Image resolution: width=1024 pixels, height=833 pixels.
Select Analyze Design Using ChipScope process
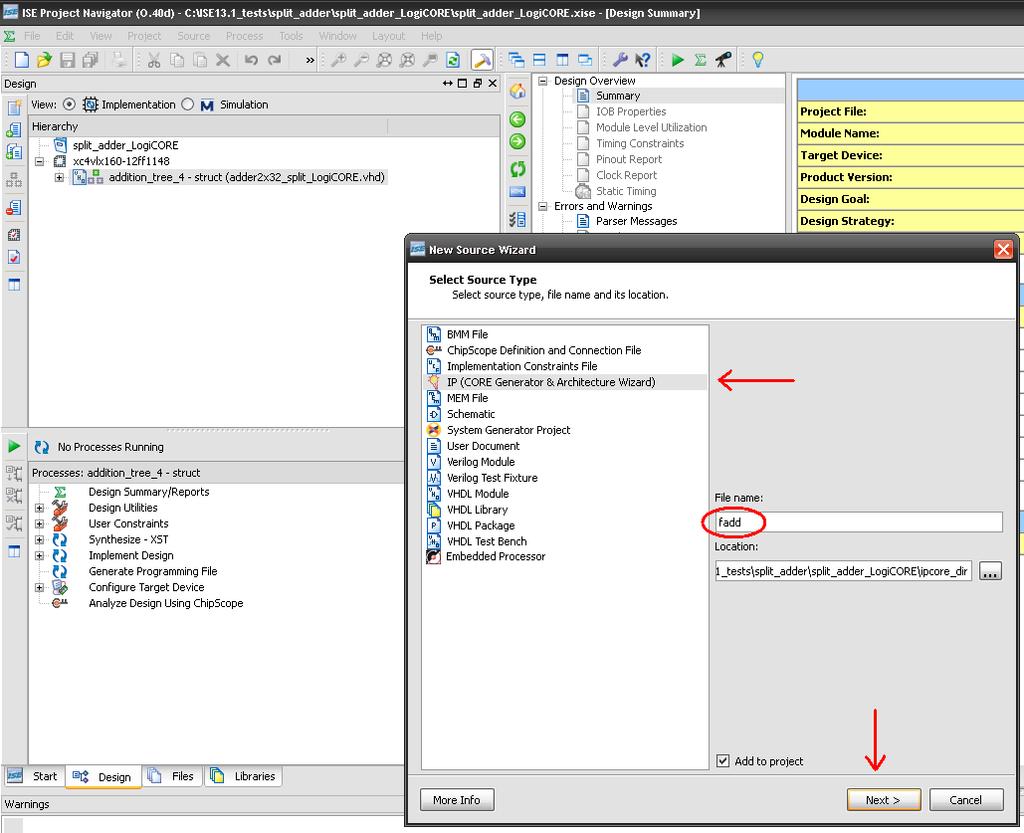point(166,603)
